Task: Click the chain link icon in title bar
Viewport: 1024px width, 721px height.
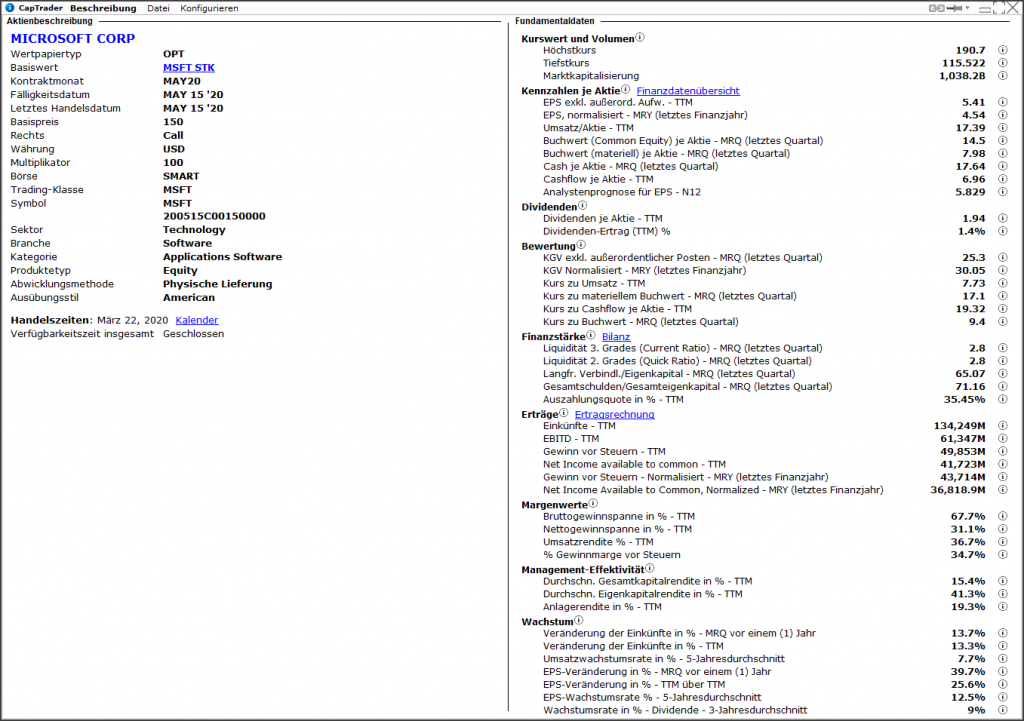Action: click(937, 8)
